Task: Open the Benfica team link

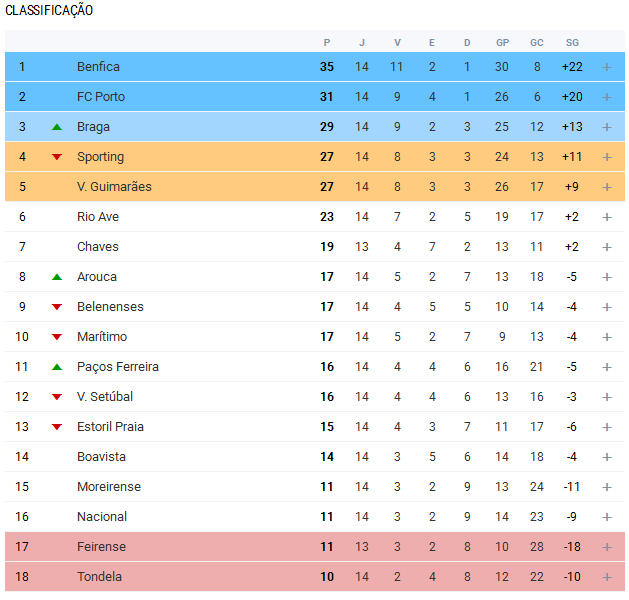Action: [98, 67]
